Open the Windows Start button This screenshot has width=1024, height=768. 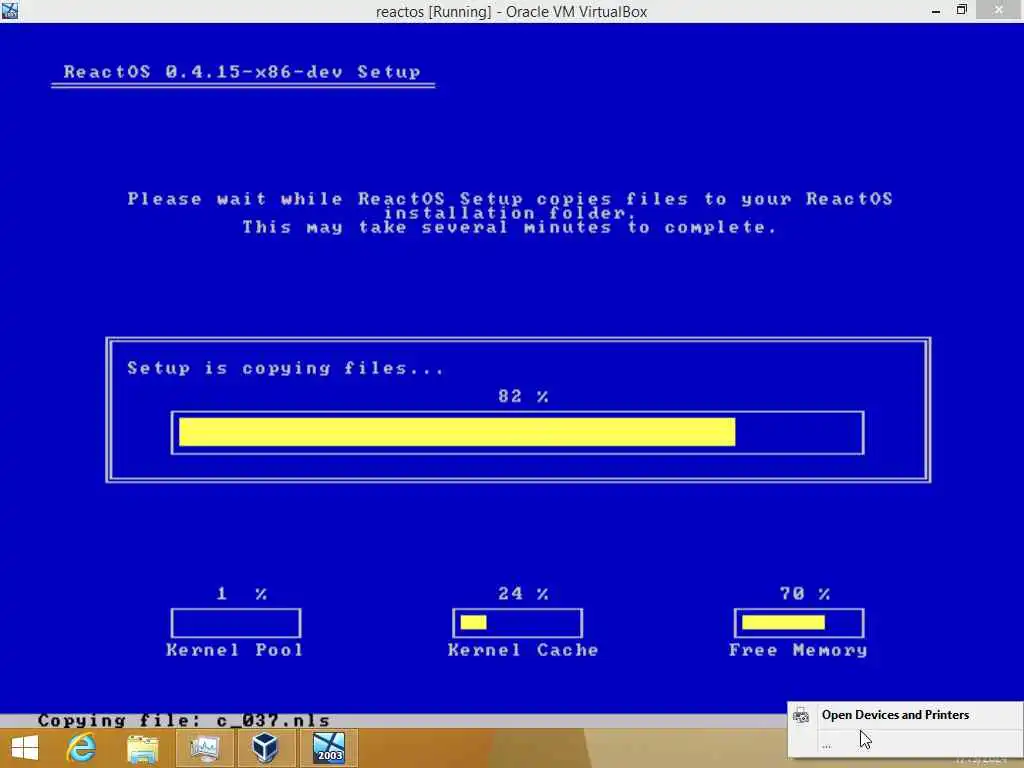pos(25,748)
